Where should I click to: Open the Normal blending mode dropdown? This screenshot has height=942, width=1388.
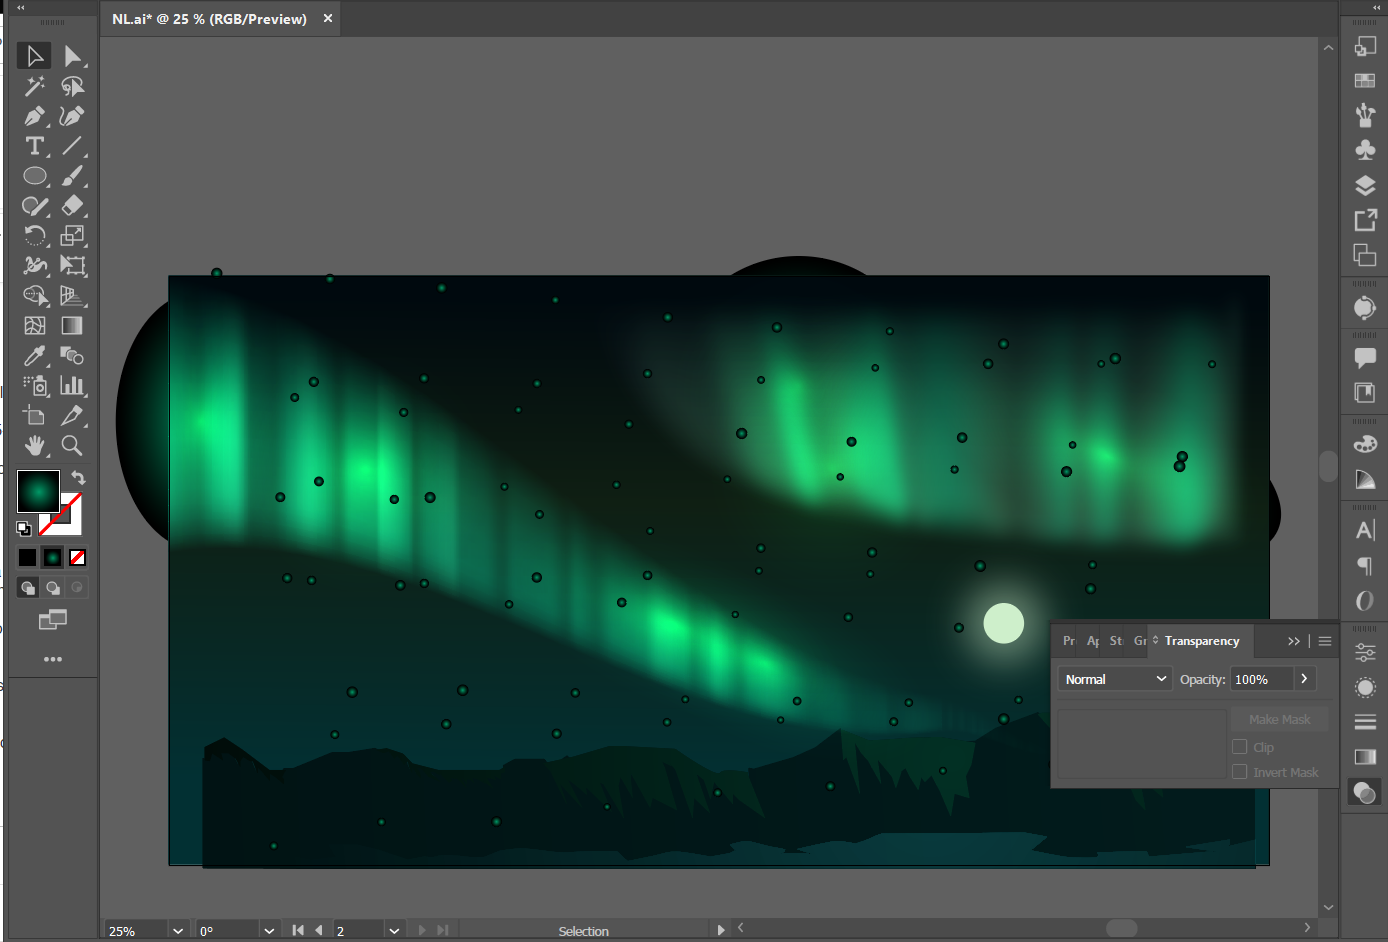(x=1115, y=679)
